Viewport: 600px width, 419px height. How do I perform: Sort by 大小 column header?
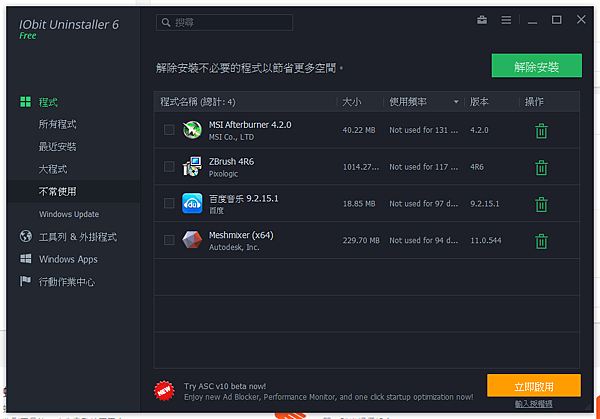pyautogui.click(x=351, y=102)
